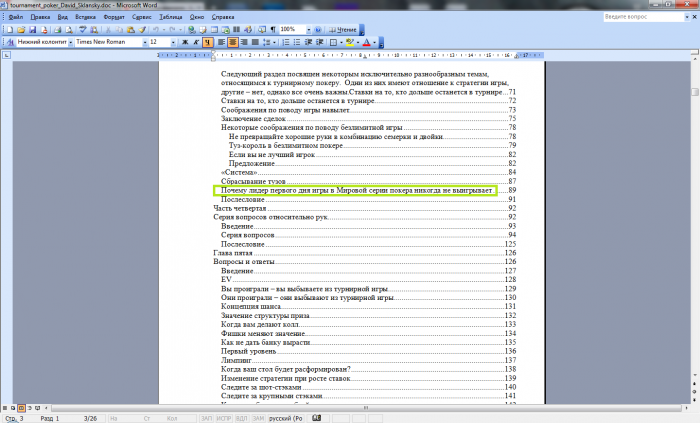Toggle bold formatting (Ж)
Screen dimensions: 700x423
185,42
